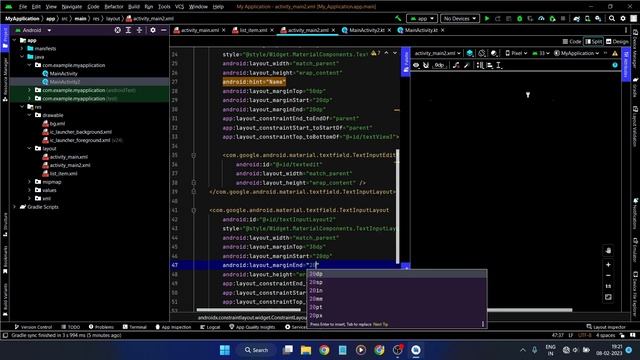Click Guidelines icon in design toolbar
Screen dimensions: 640x360
click(499, 65)
